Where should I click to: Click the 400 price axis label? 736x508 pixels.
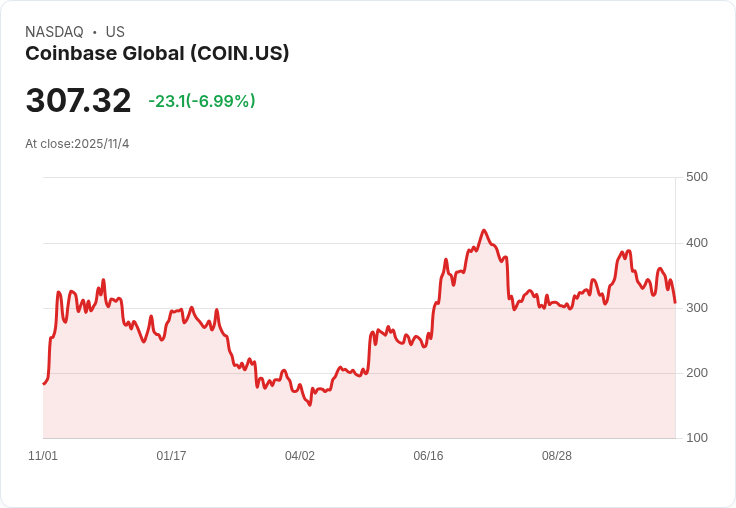(697, 243)
